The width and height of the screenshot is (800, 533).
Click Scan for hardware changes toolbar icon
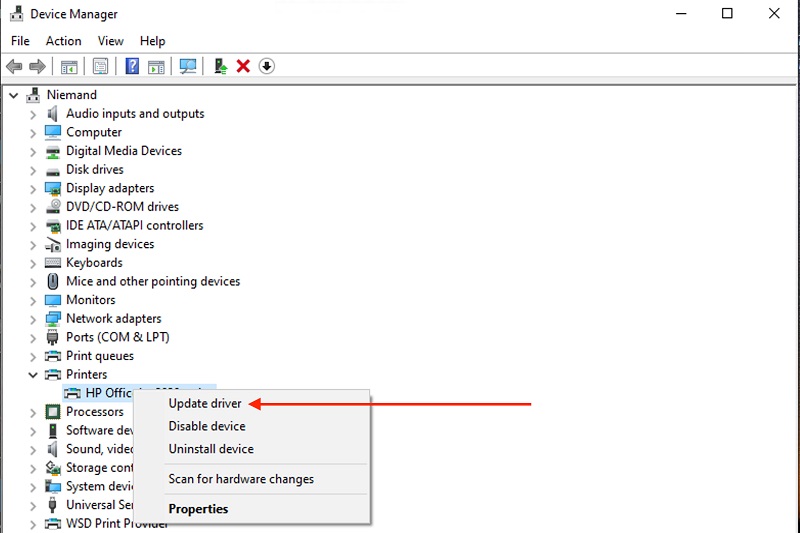click(187, 67)
